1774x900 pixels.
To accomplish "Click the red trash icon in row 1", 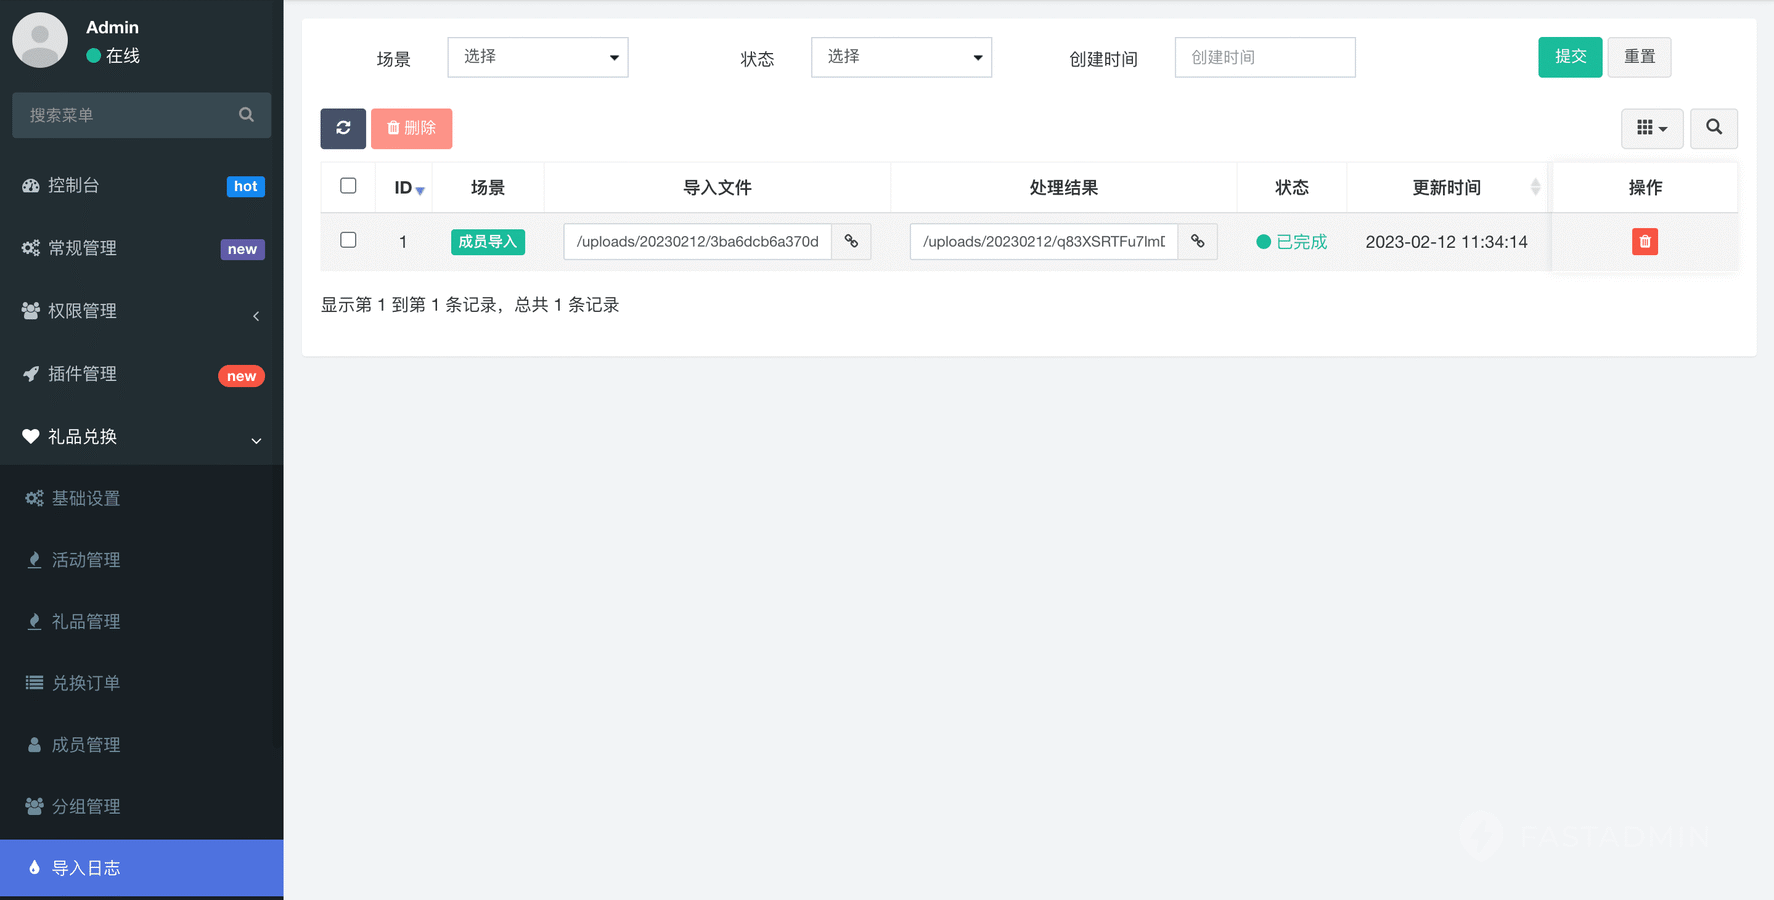I will click(x=1644, y=242).
